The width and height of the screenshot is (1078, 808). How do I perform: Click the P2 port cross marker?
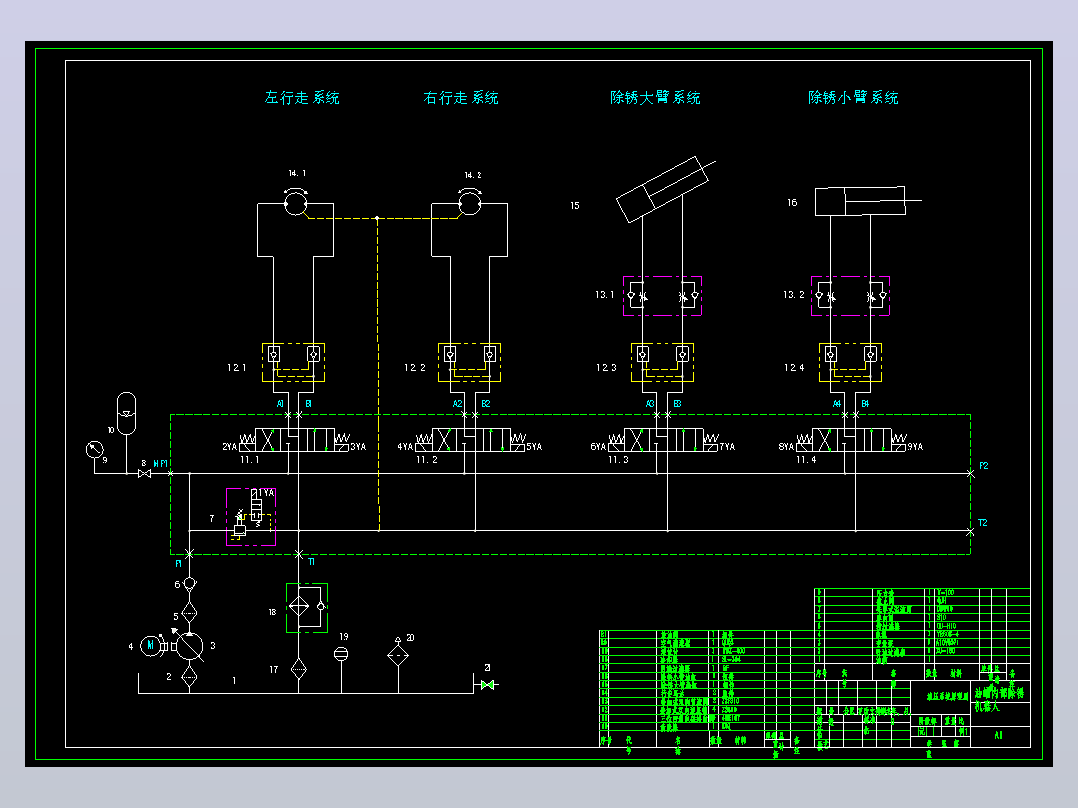[970, 474]
